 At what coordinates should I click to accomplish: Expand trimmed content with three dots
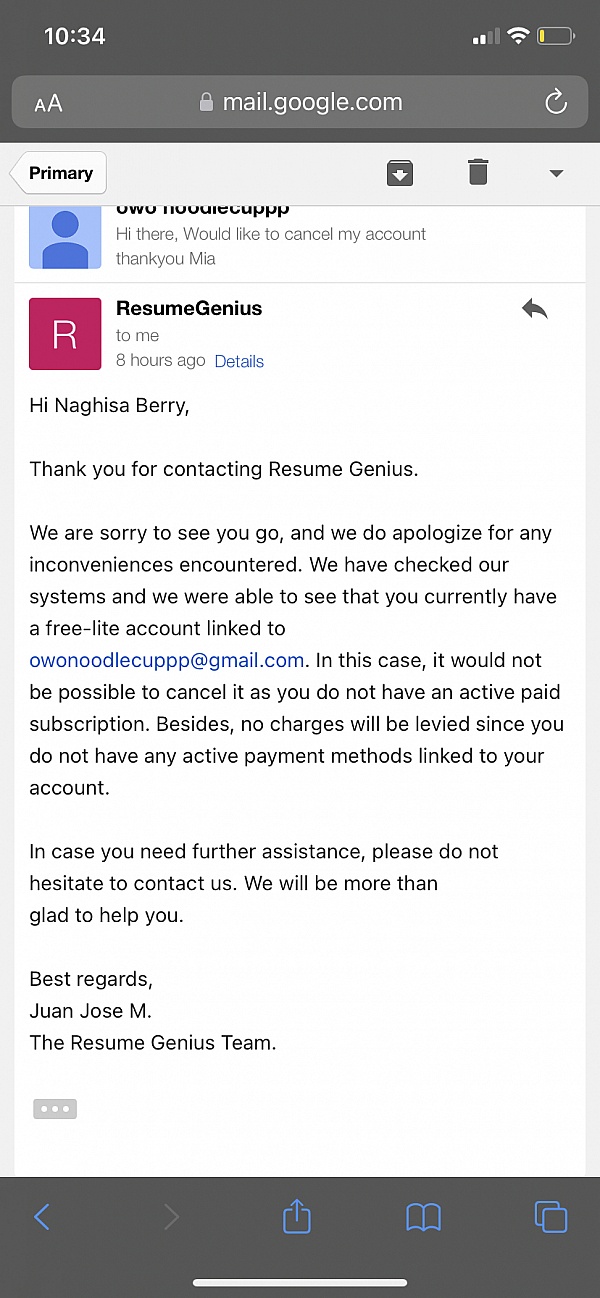(55, 1108)
